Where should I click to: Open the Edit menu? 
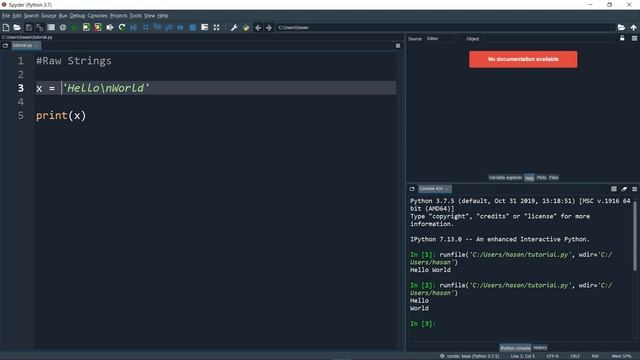(17, 16)
